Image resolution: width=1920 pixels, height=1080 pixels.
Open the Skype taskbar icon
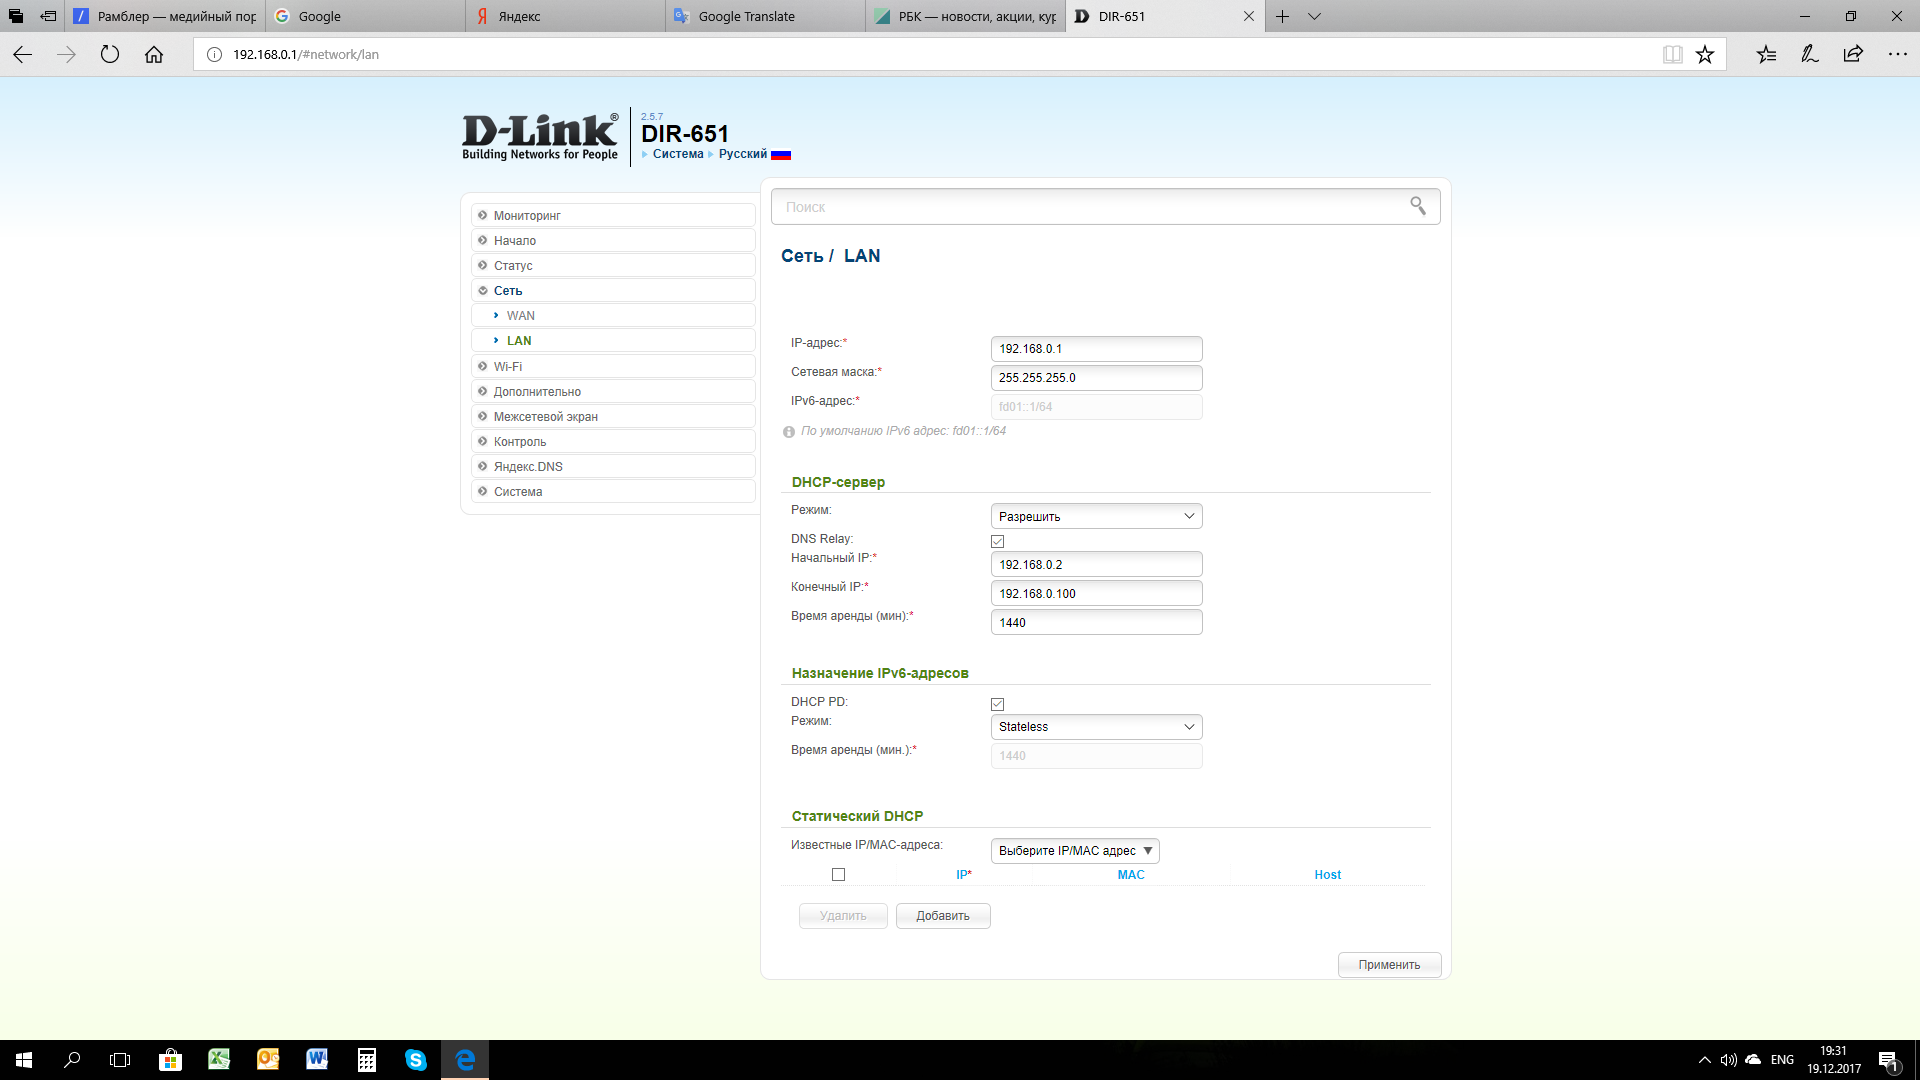[x=416, y=1060]
